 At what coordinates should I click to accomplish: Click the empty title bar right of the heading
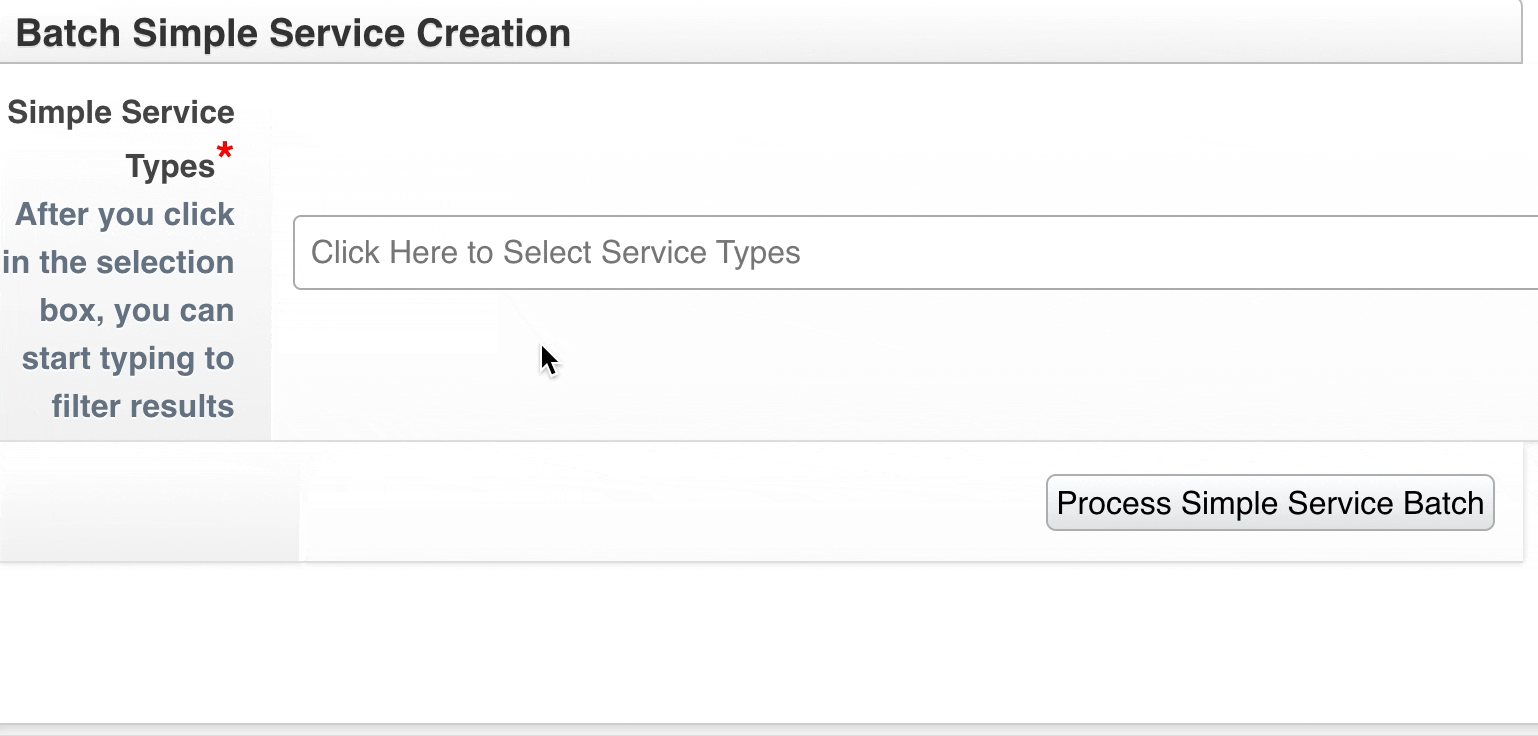click(1040, 33)
